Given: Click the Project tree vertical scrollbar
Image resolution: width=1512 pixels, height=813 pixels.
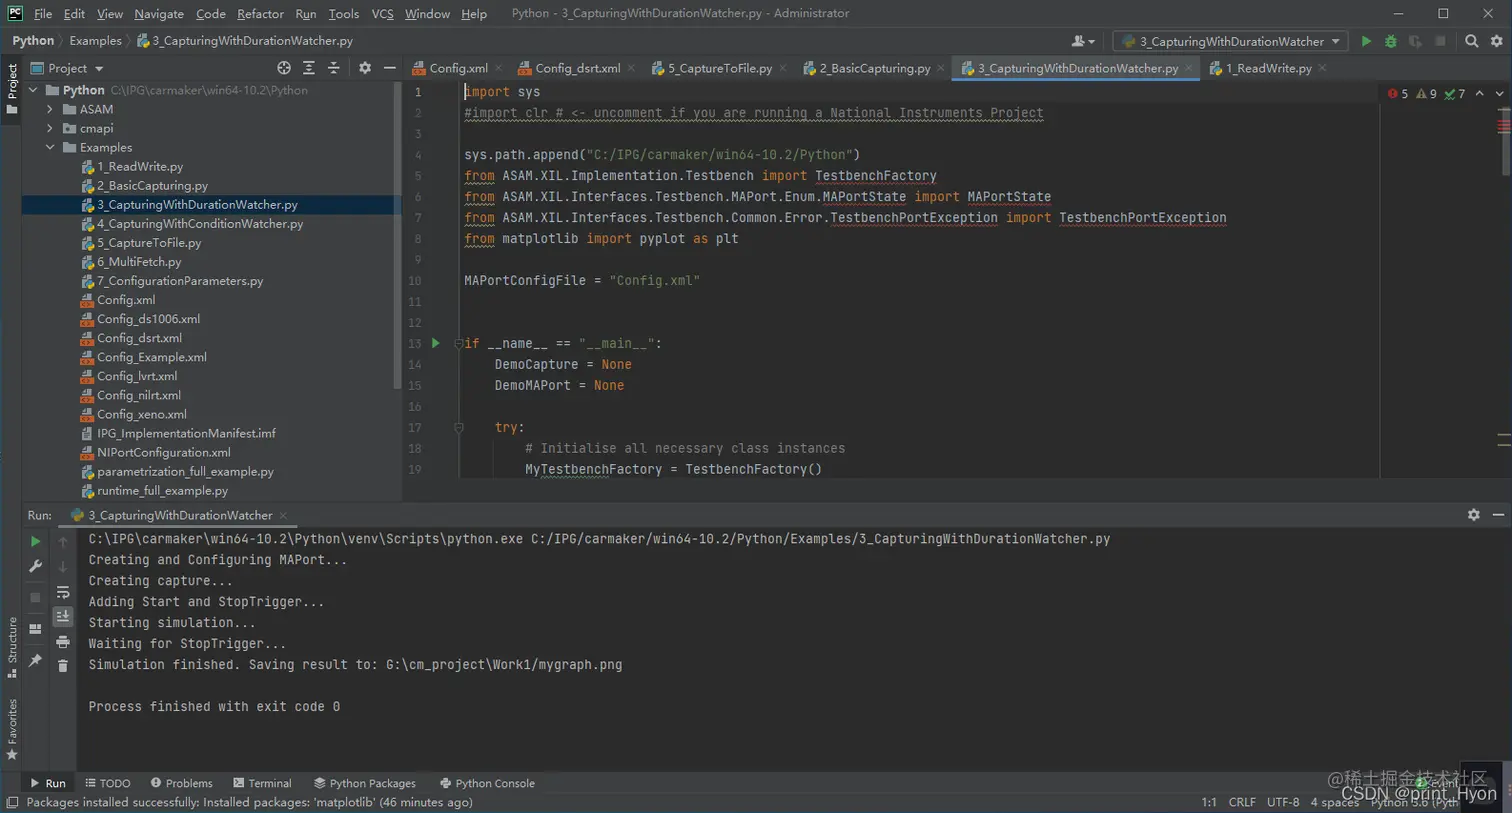Looking at the screenshot, I should click(x=398, y=235).
